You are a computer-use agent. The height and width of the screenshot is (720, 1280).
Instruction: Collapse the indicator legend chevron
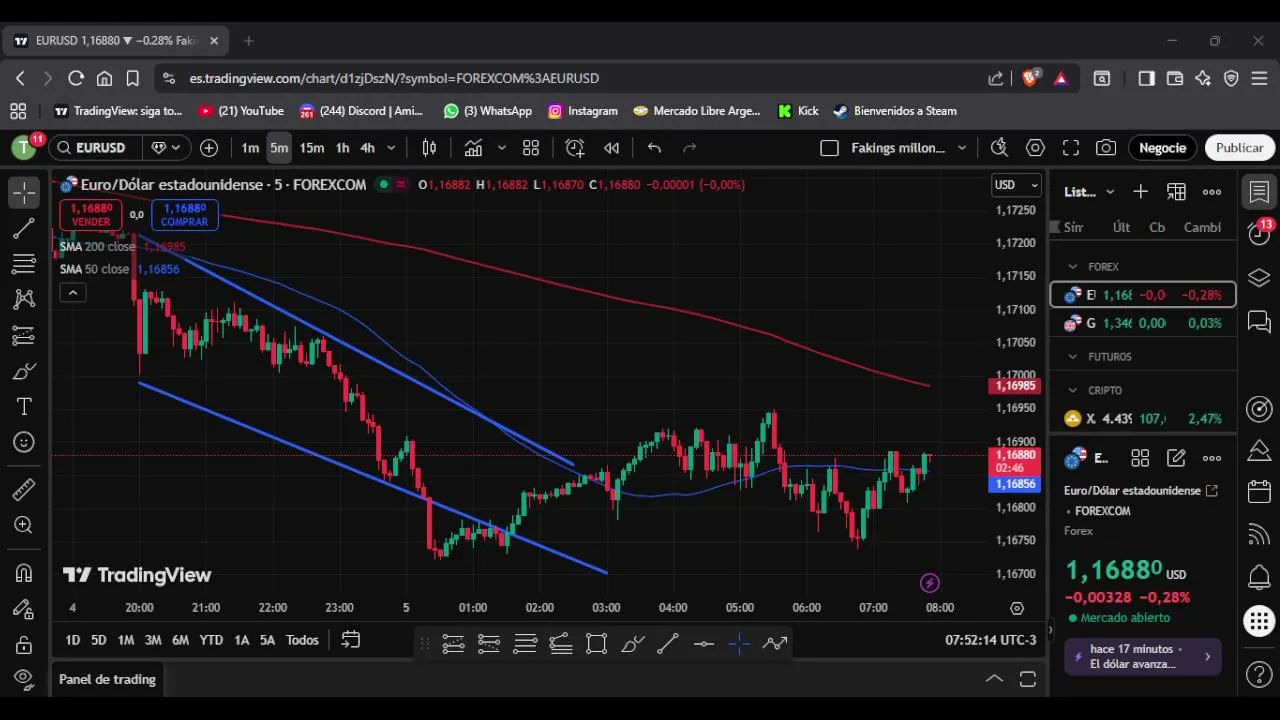pyautogui.click(x=72, y=293)
